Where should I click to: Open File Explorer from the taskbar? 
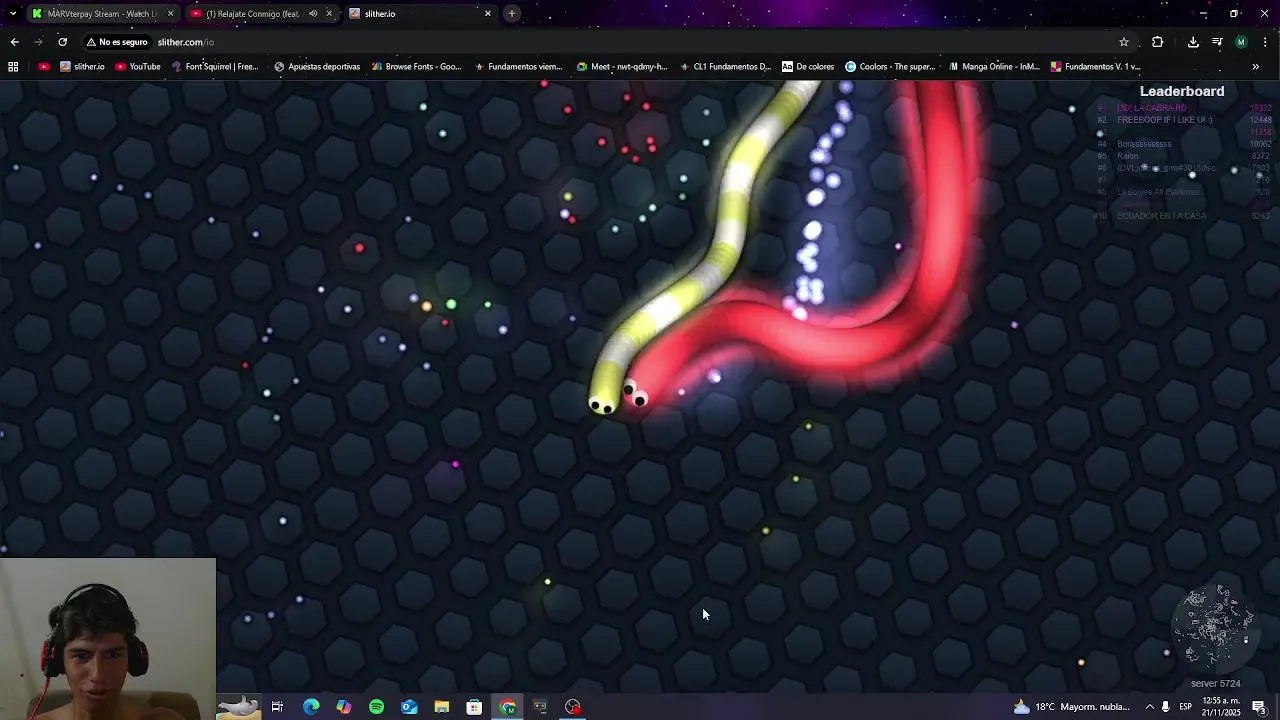(x=442, y=707)
